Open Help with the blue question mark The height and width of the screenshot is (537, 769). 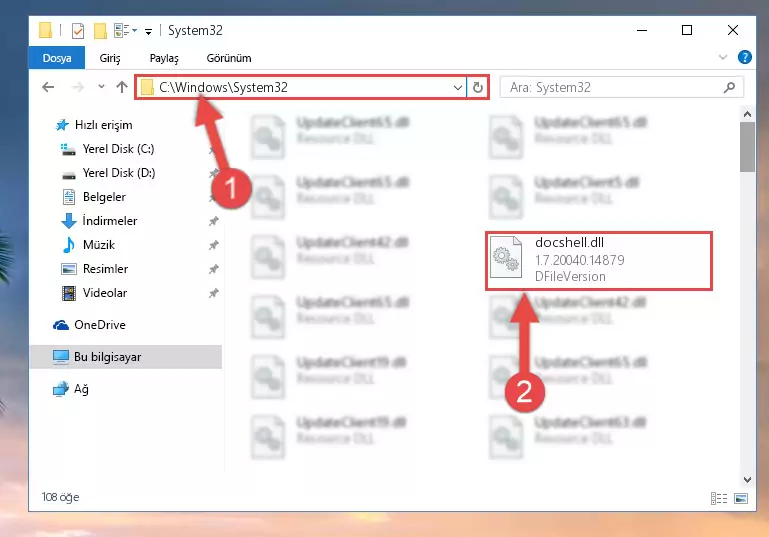point(744,57)
